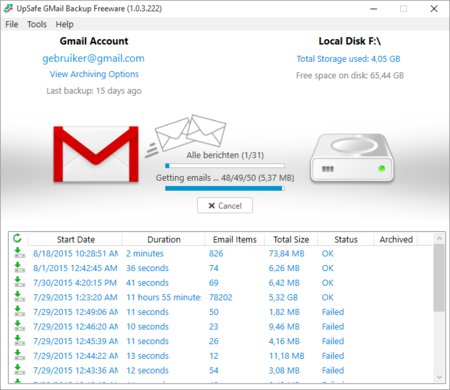Viewport: 450px width, 390px height.
Task: Click the 'Last backup: 15 days ago' text
Action: pyautogui.click(x=94, y=91)
